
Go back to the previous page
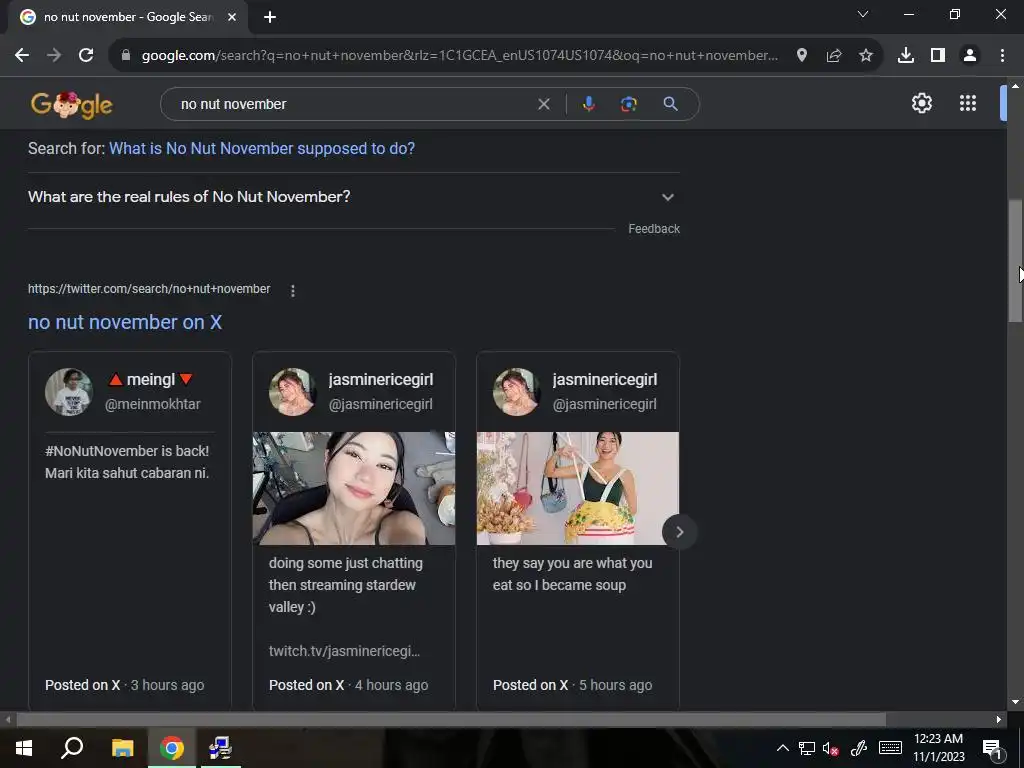click(x=22, y=56)
